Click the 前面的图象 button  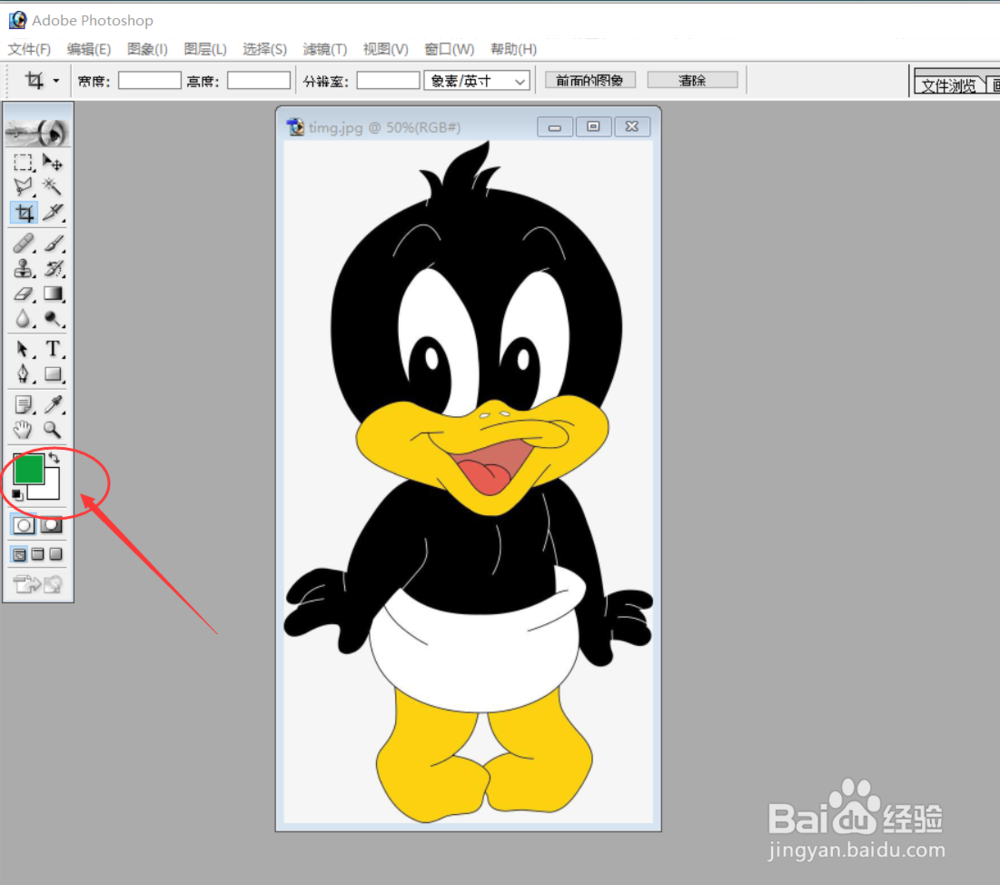[590, 80]
